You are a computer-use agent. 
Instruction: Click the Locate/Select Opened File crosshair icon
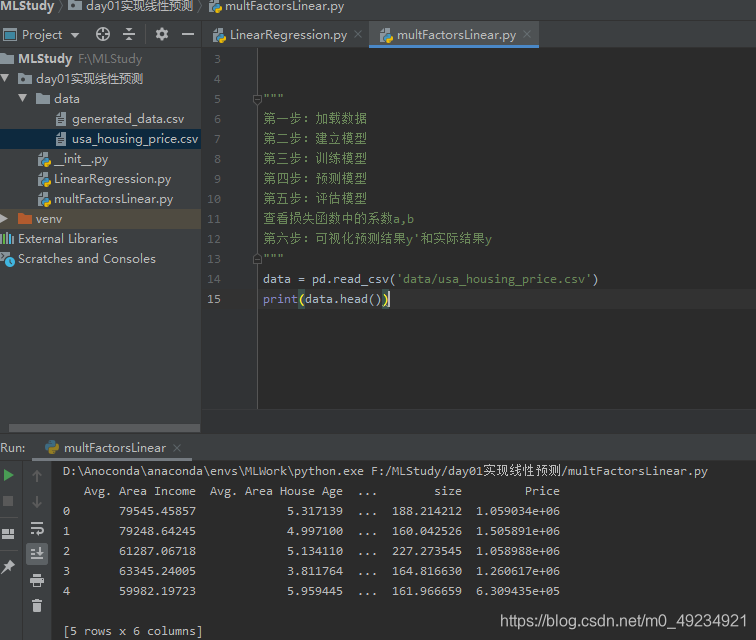click(x=103, y=34)
